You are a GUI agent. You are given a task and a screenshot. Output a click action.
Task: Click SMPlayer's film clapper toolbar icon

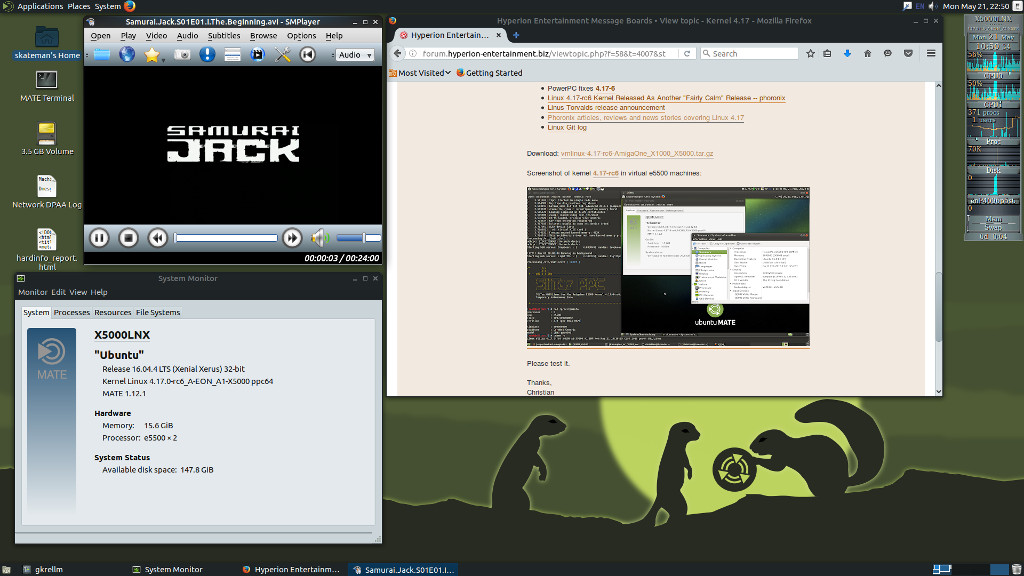pyautogui.click(x=257, y=55)
